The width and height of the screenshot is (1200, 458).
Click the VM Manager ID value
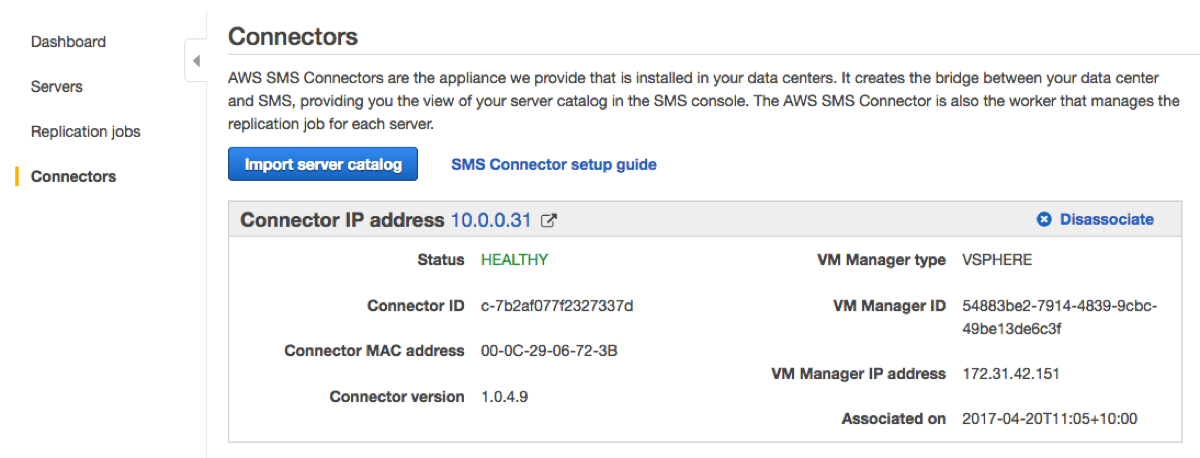1059,317
